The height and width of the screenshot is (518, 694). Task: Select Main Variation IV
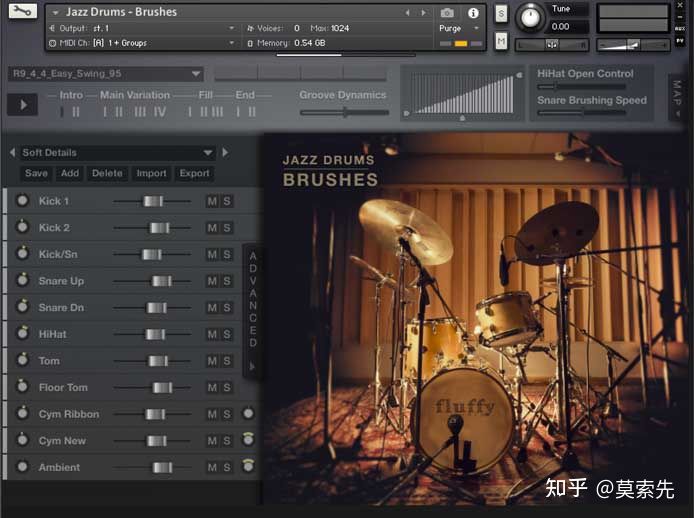[160, 112]
